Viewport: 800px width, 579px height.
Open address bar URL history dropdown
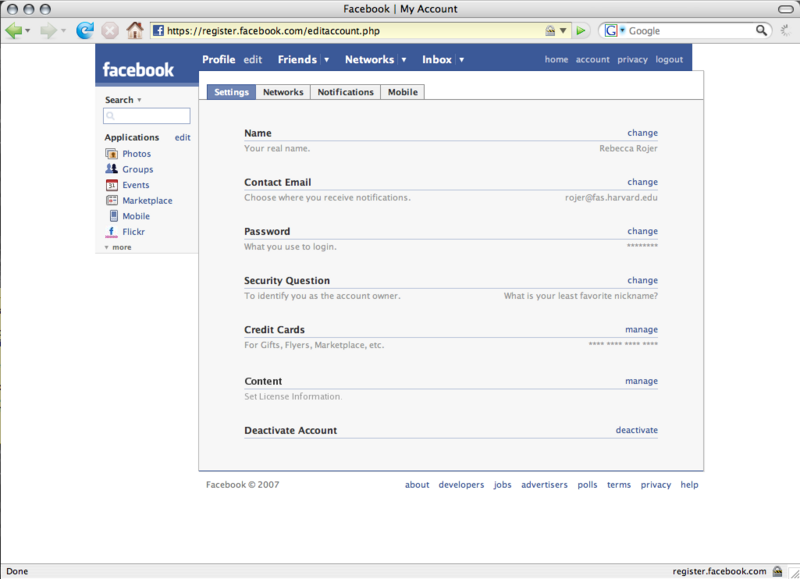(x=563, y=31)
